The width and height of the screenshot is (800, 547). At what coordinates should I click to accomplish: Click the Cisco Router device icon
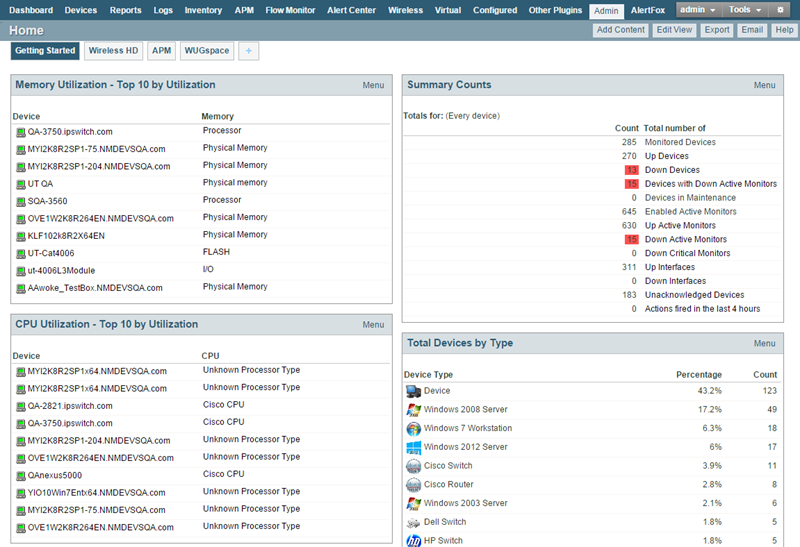click(413, 485)
